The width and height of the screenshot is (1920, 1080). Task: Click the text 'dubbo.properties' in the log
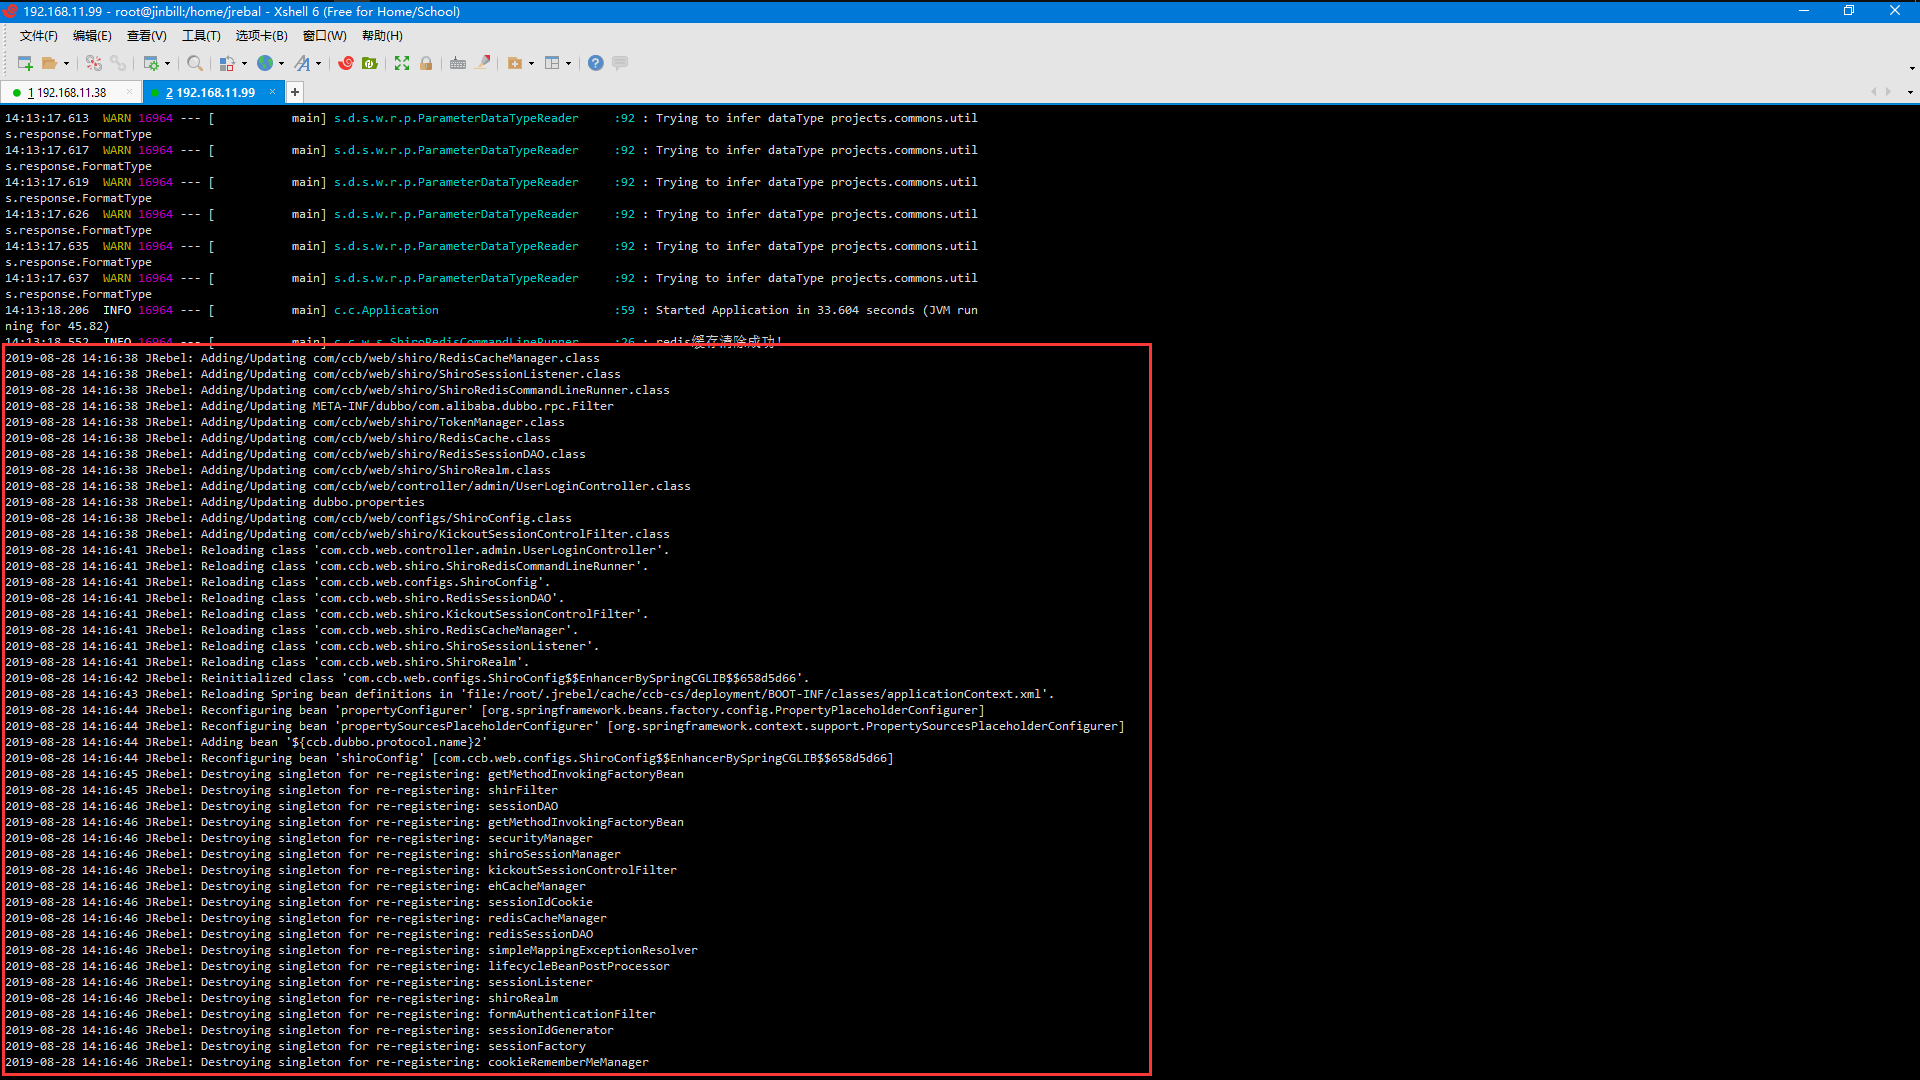(369, 502)
